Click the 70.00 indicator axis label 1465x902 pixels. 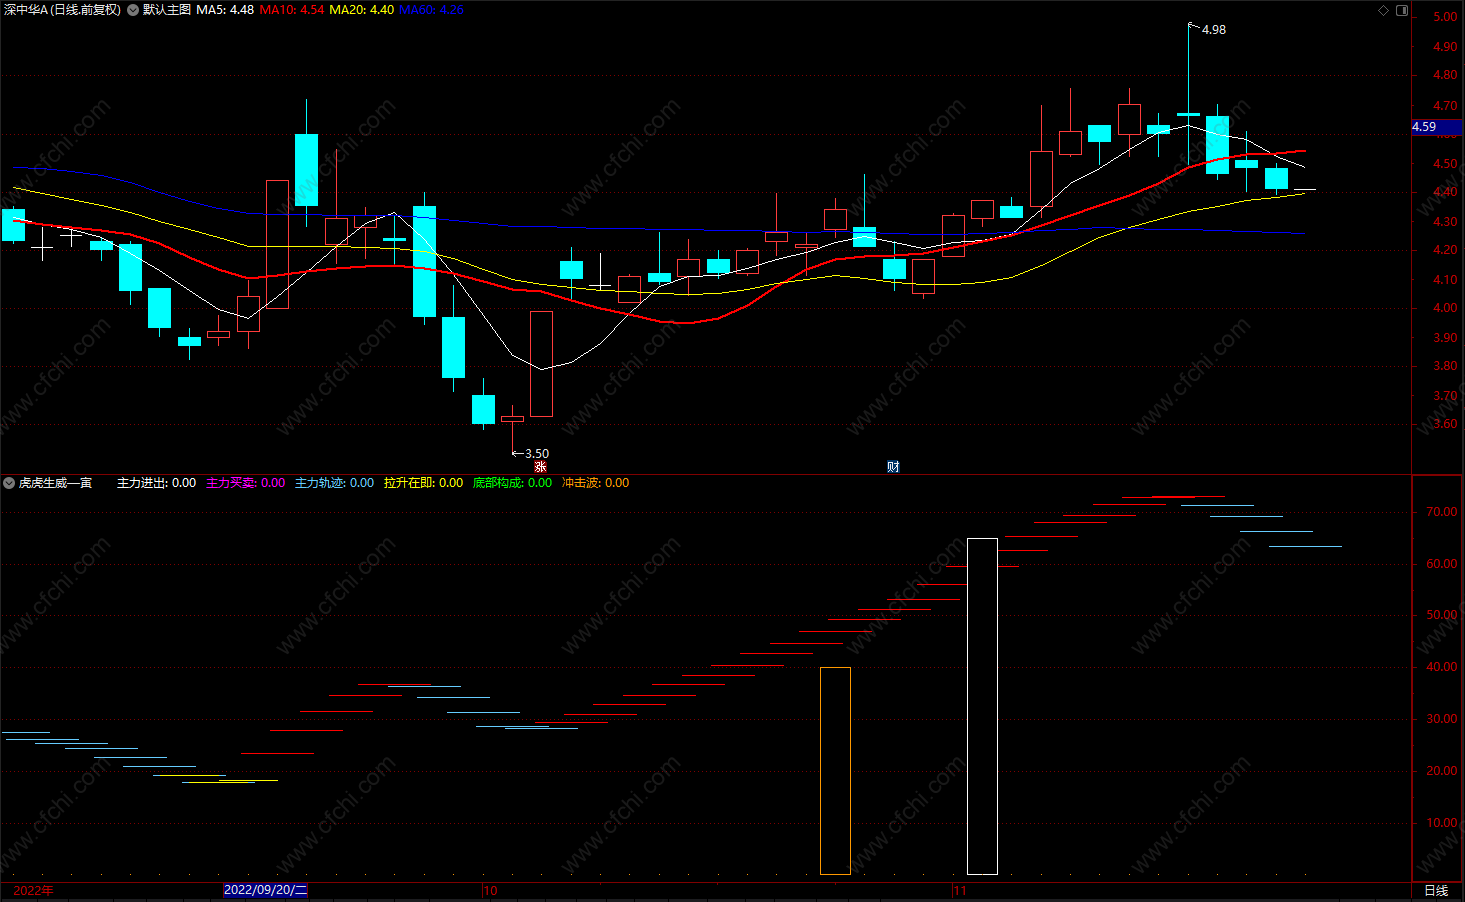[1442, 512]
